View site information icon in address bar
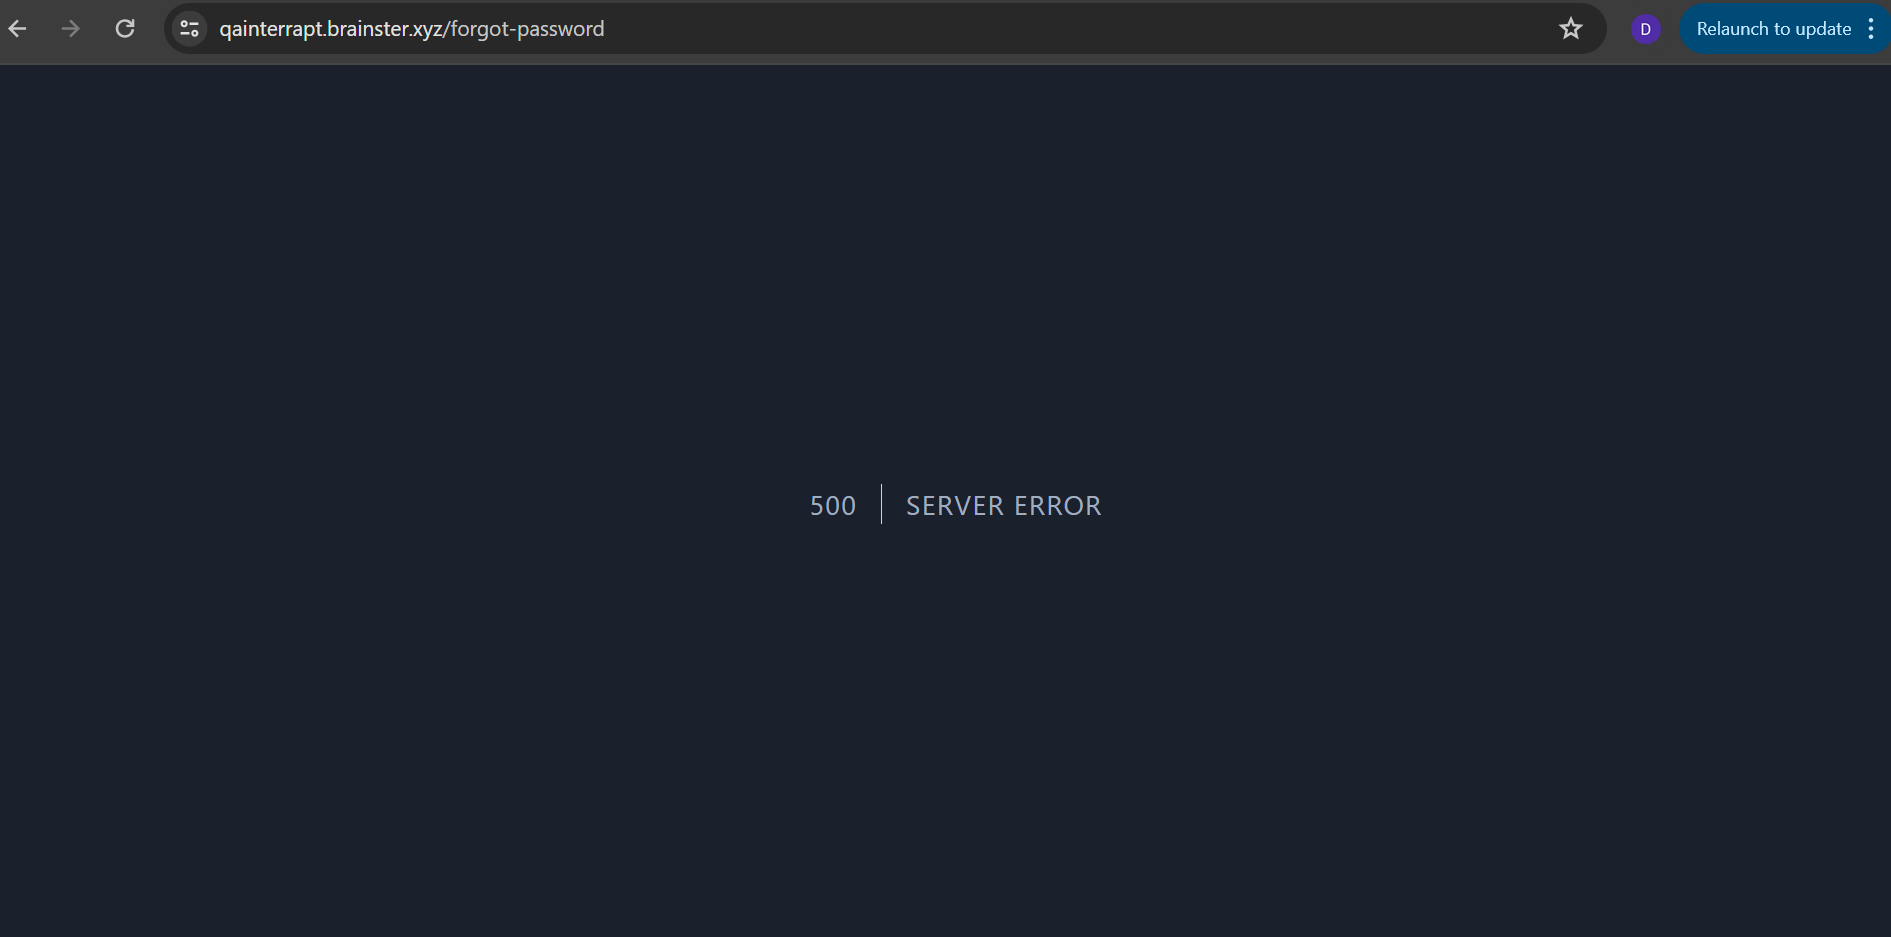This screenshot has height=937, width=1891. [x=189, y=29]
